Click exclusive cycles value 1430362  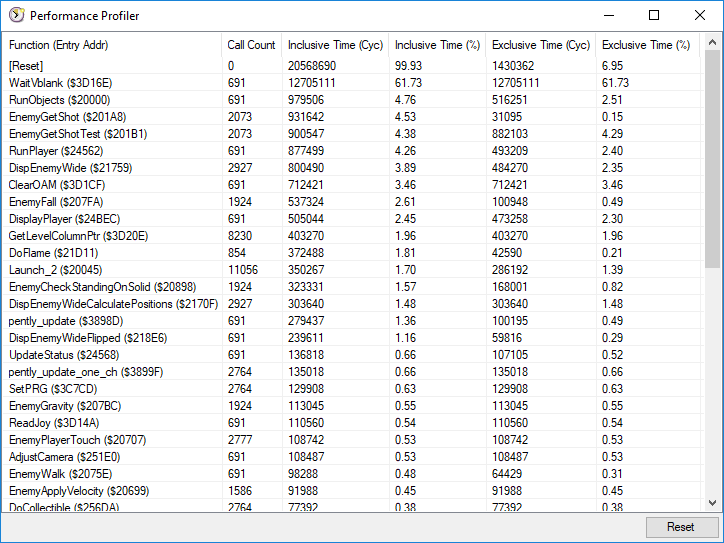tap(513, 66)
